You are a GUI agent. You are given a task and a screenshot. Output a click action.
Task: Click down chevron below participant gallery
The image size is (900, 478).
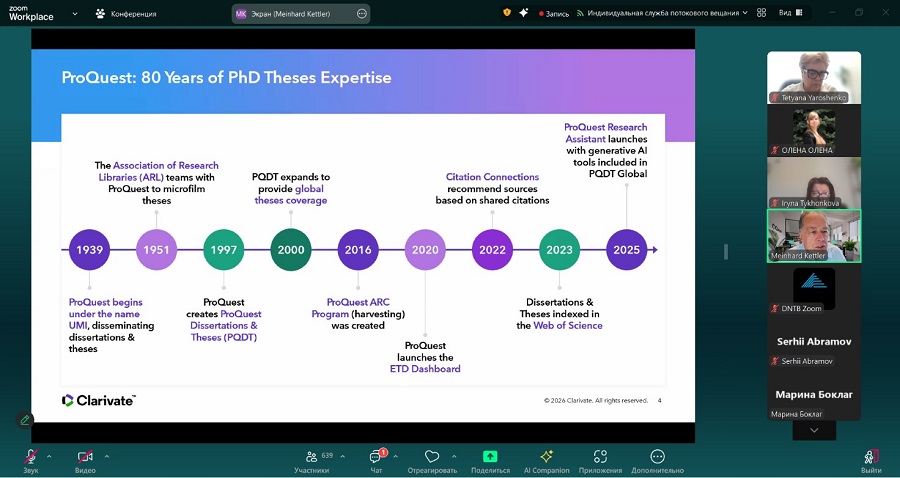[814, 430]
